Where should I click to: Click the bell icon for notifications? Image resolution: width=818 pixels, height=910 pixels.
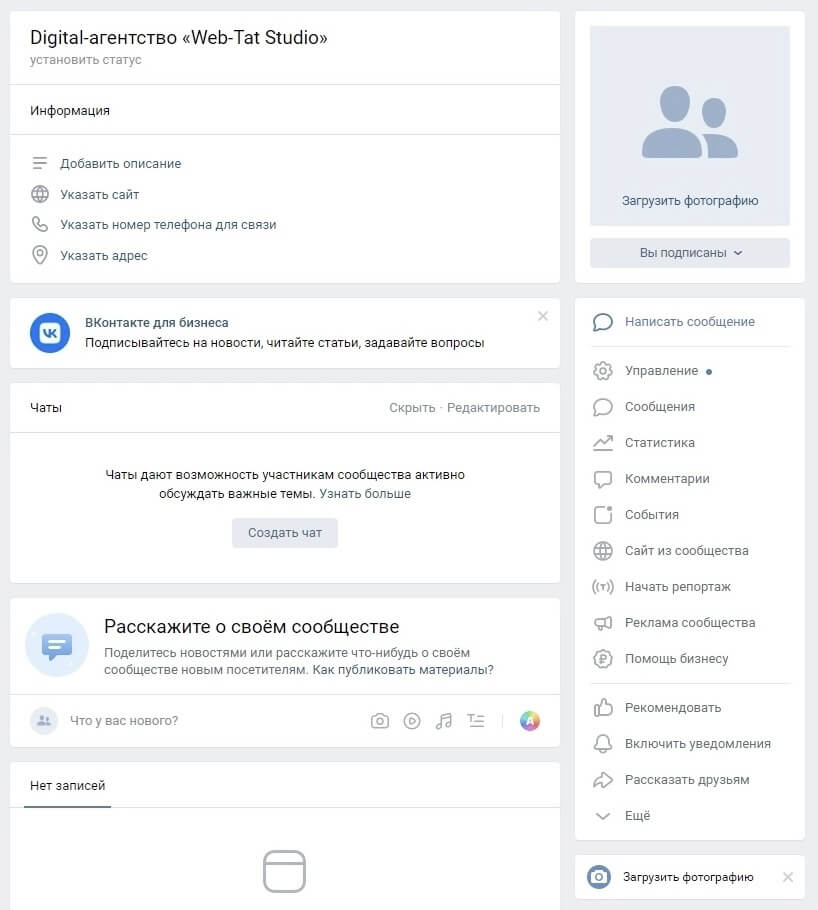[603, 743]
